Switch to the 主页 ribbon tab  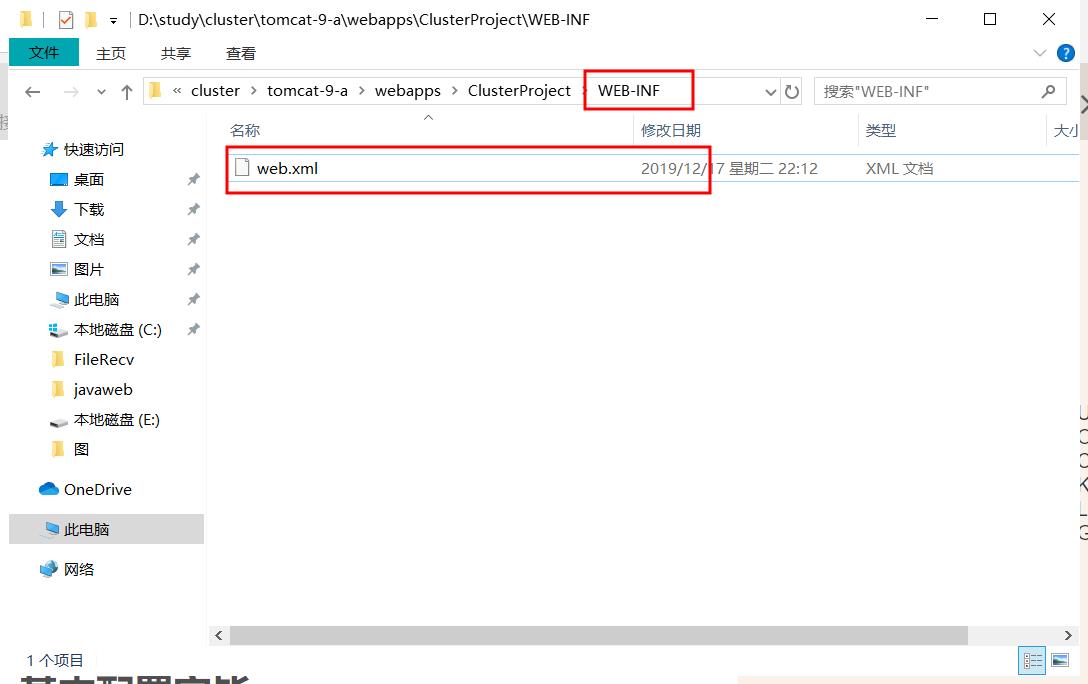pyautogui.click(x=111, y=53)
